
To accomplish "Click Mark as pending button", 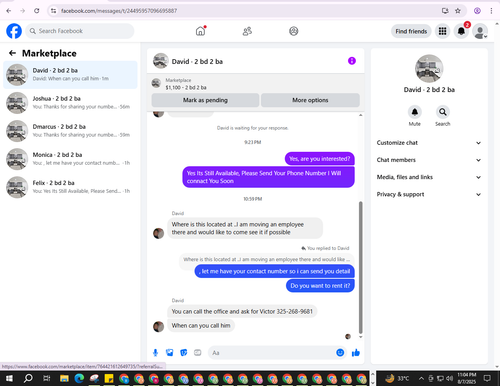I will [205, 100].
